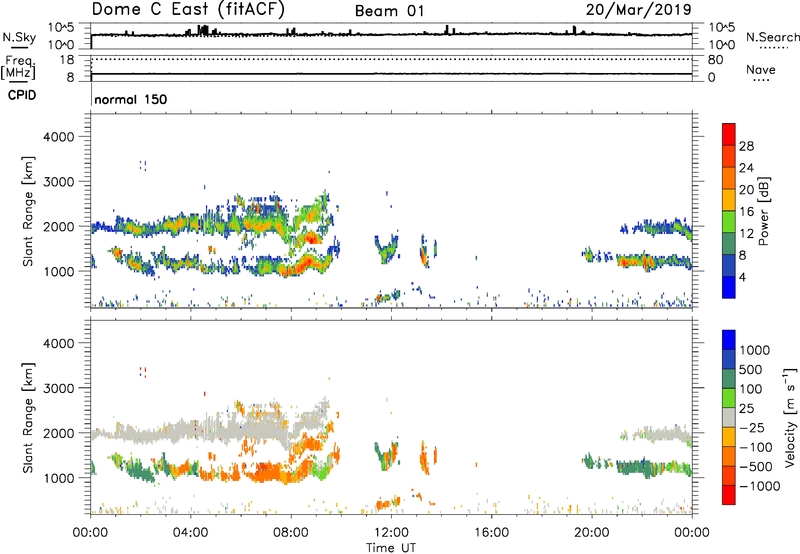Click the '20' label on the Power colorbar
The image size is (800, 554).
coord(746,190)
